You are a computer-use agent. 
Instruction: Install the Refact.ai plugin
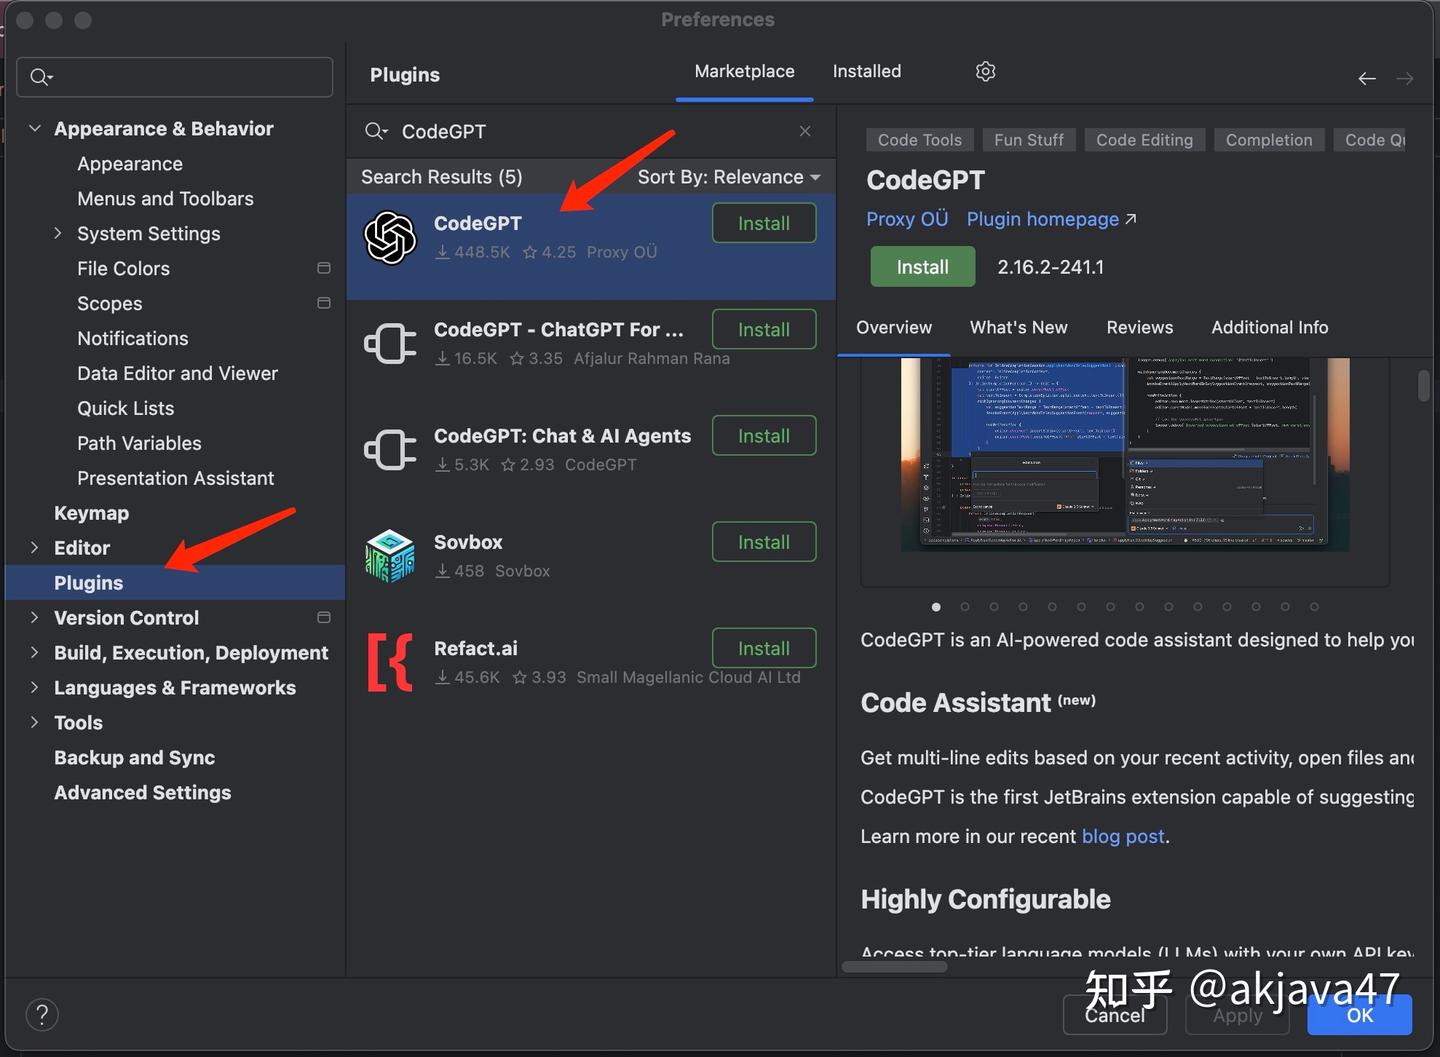(x=764, y=648)
